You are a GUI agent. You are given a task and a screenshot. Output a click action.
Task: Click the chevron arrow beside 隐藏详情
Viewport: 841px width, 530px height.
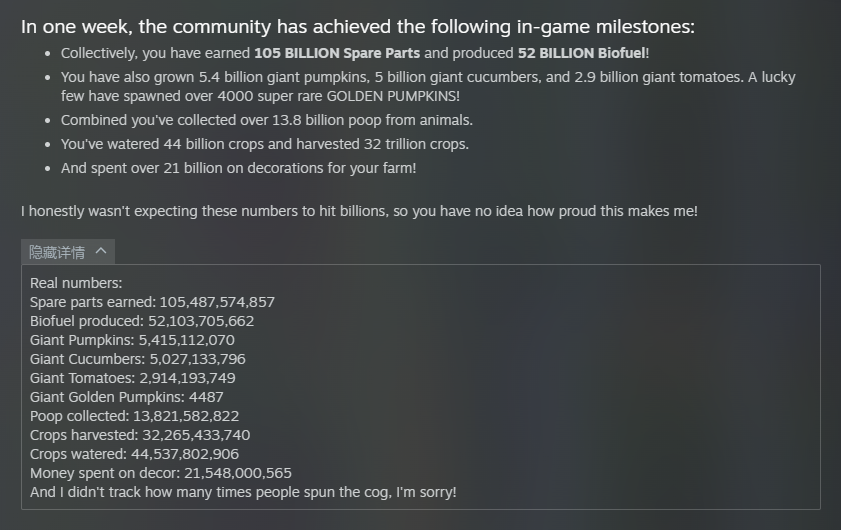tap(101, 251)
